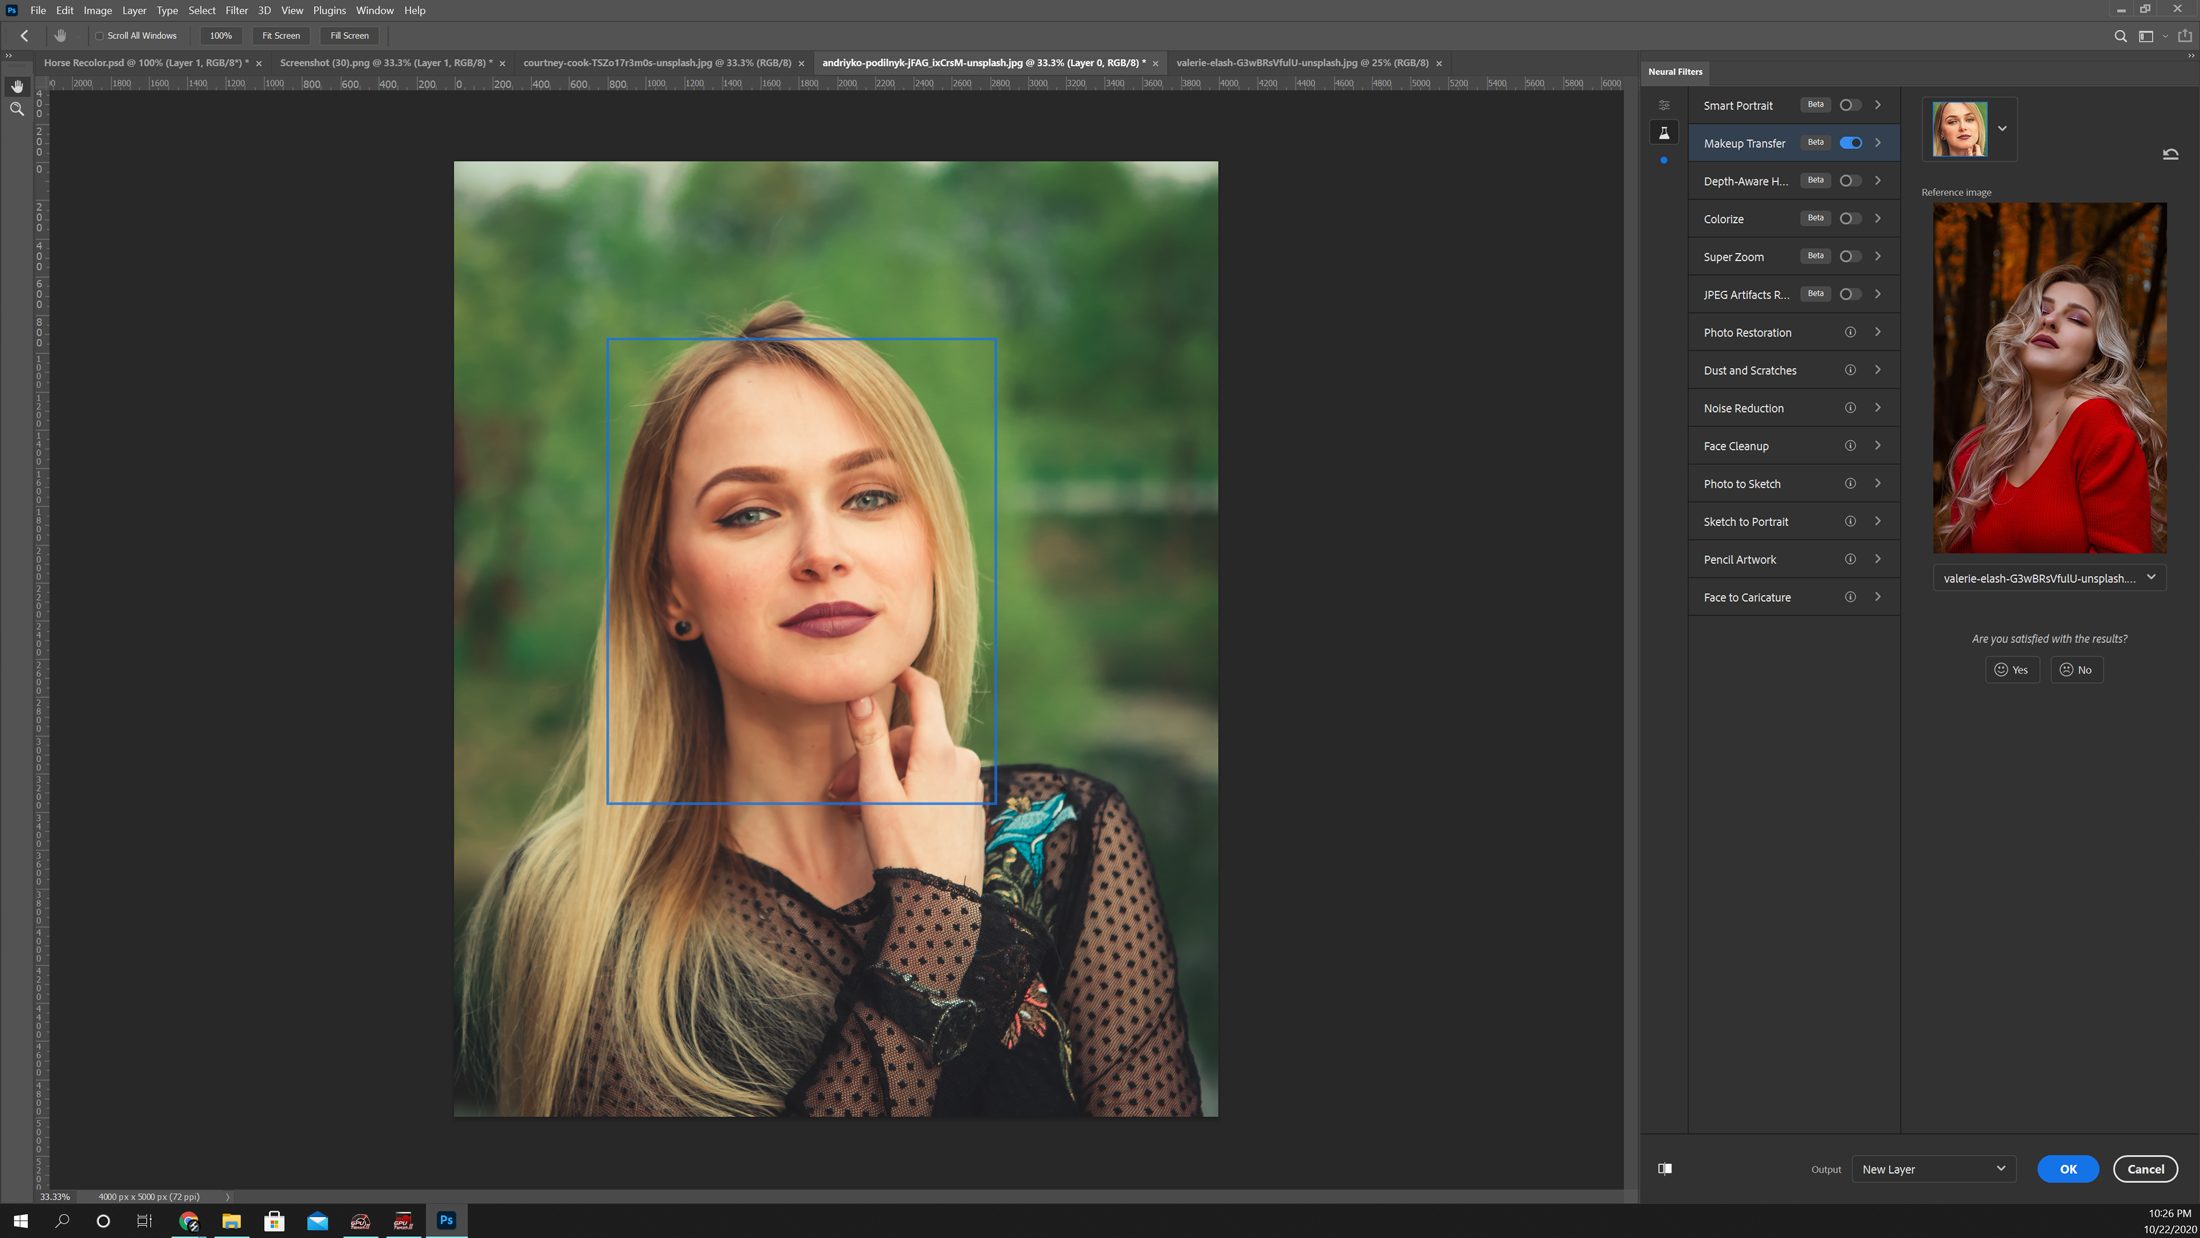The height and width of the screenshot is (1238, 2200).
Task: Turn off the Makeup Transfer toggle
Action: tap(1850, 143)
